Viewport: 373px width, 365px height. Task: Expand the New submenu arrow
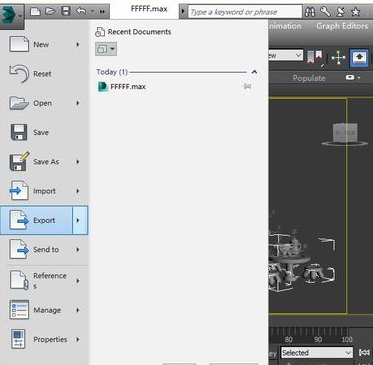coord(78,44)
